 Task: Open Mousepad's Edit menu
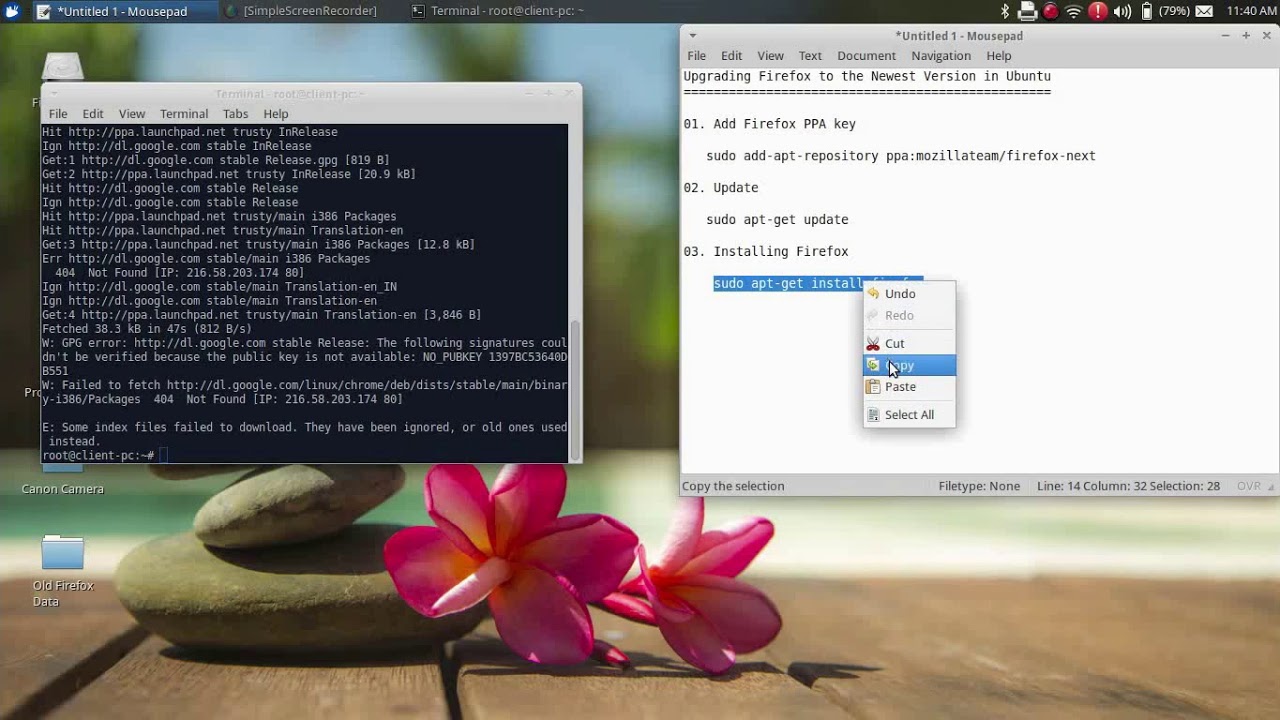(732, 56)
